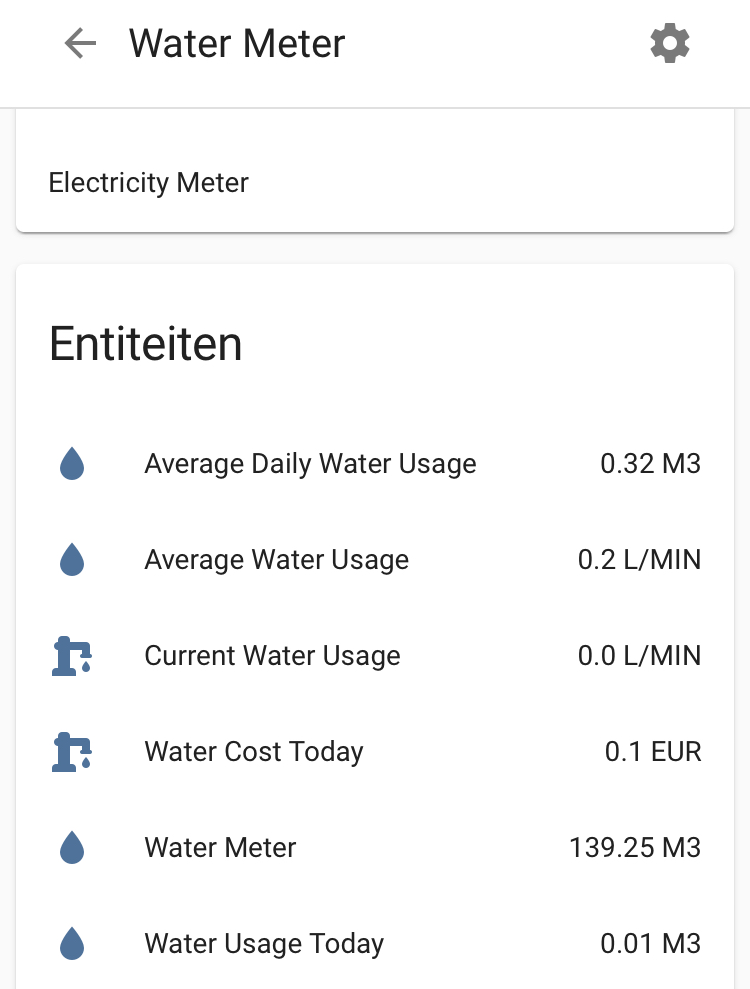Click Water Cost Today faucet icon
Screen dimensions: 750x989
(72, 752)
